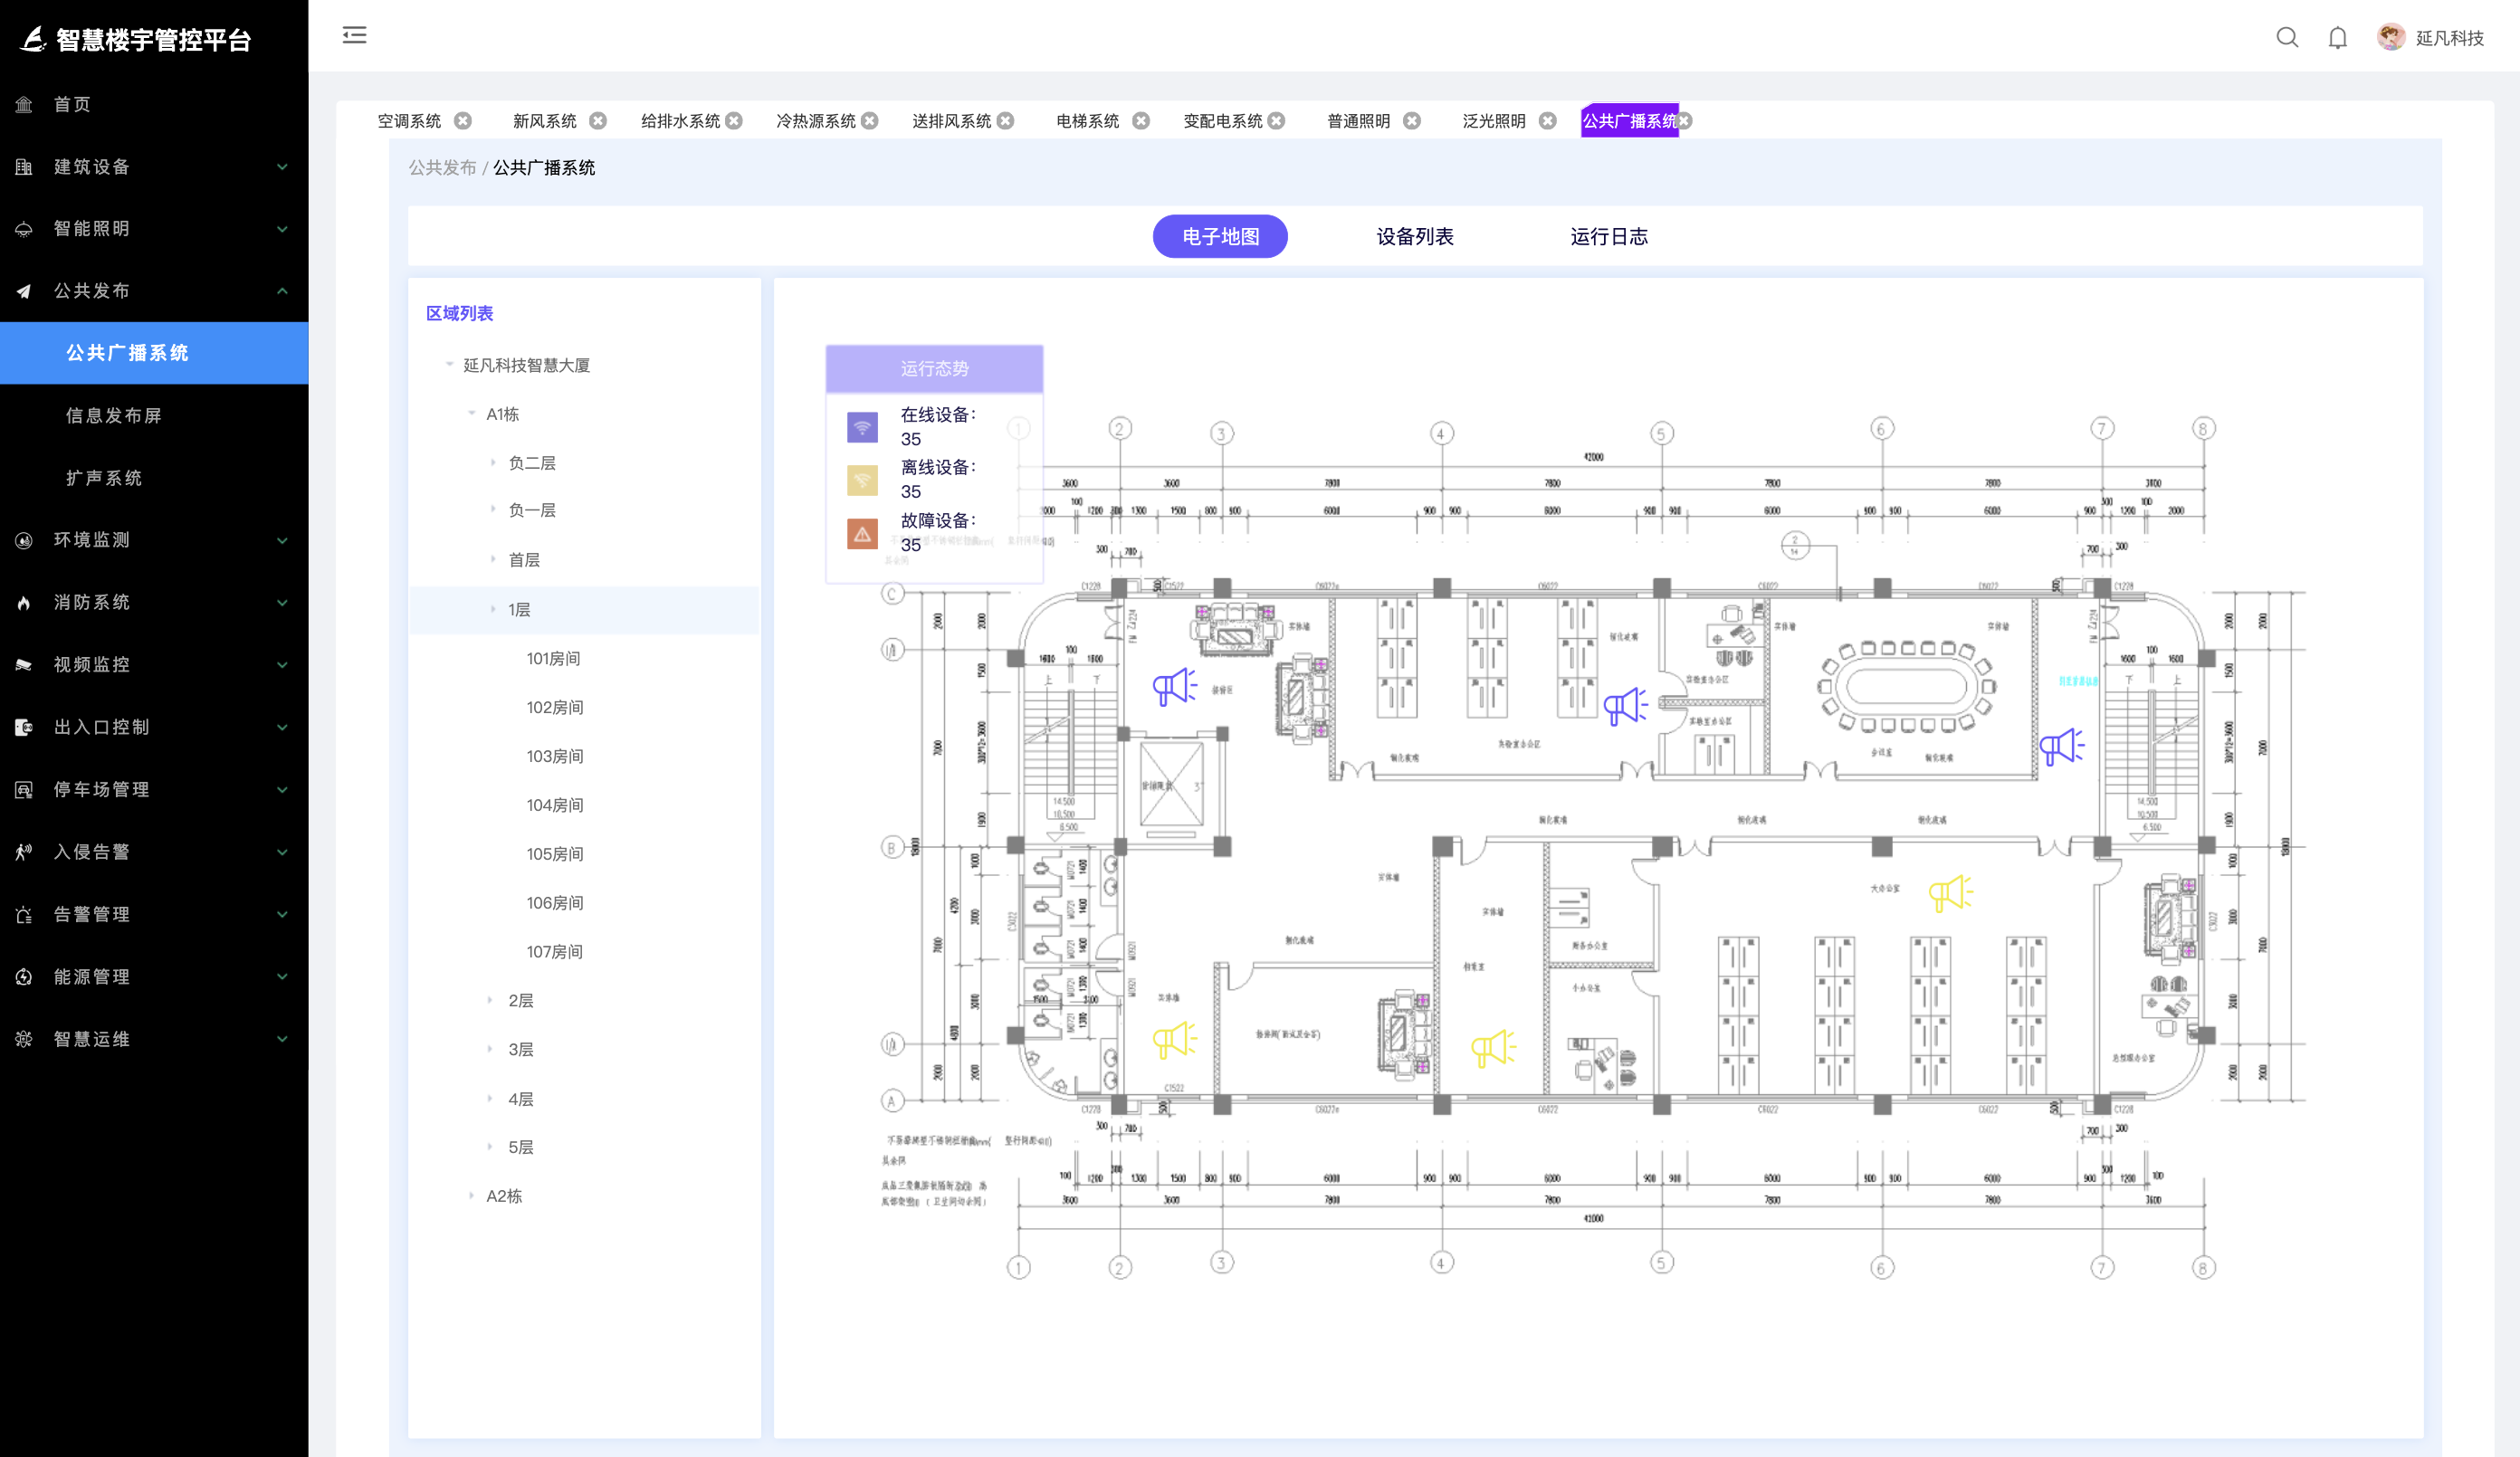This screenshot has width=2520, height=1457.
Task: Switch to the 运行日志 tab
Action: click(x=1608, y=236)
